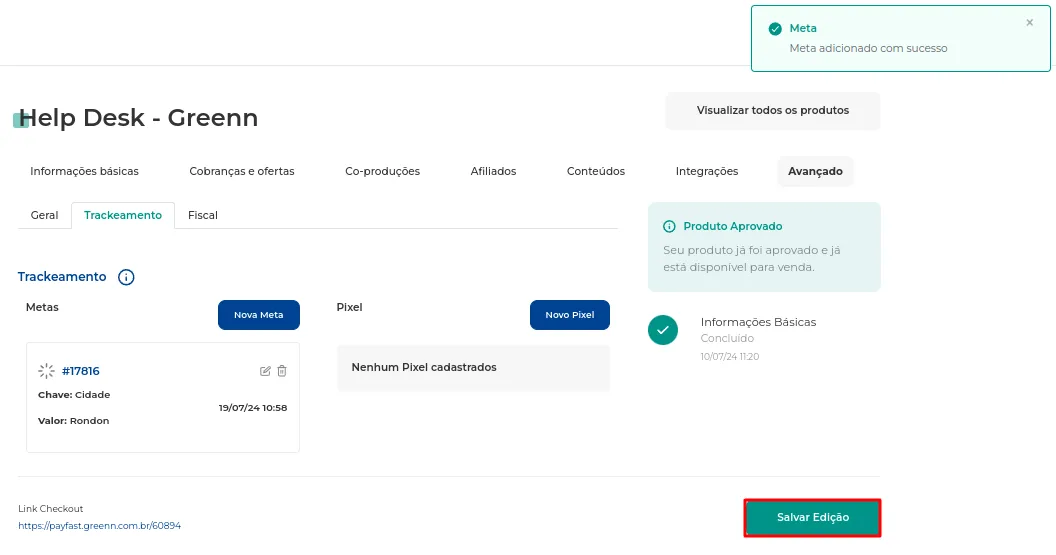The width and height of the screenshot is (1056, 555).
Task: Click Visualizar todos os produtos button
Action: tap(772, 110)
